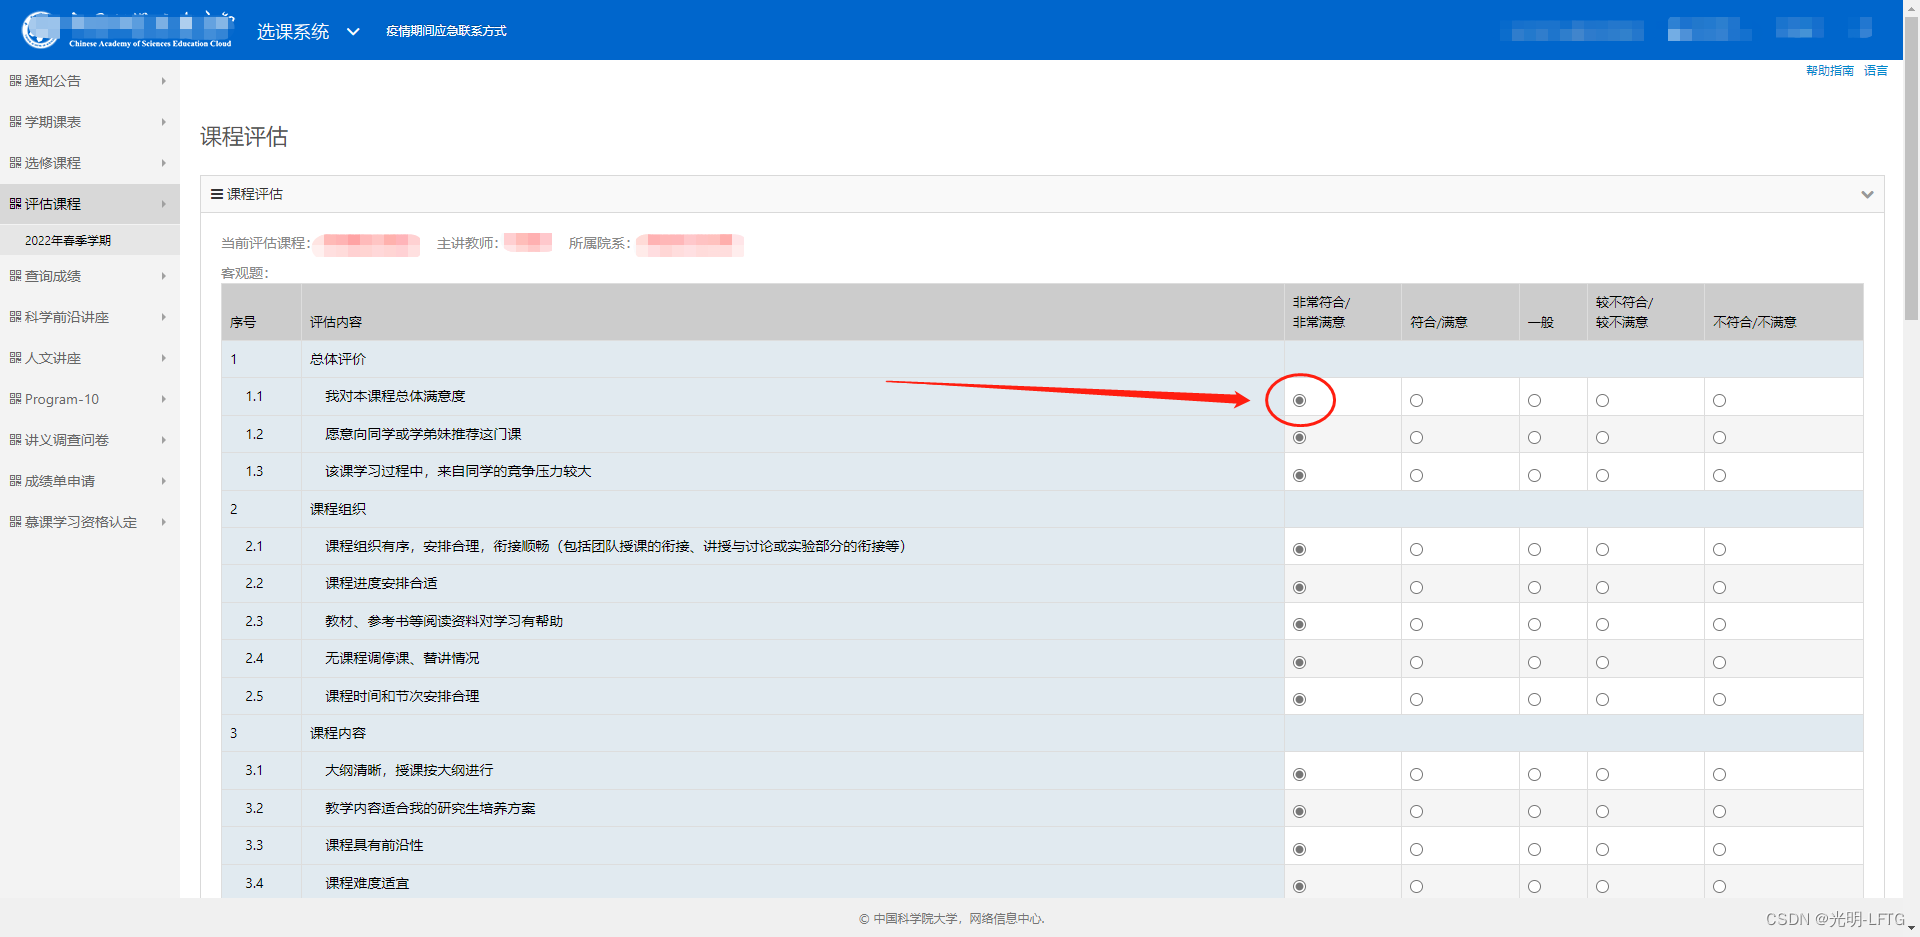Screen dimensions: 1920x937
Task: Click the hamburger icon in 课程评估 panel header
Action: (217, 194)
